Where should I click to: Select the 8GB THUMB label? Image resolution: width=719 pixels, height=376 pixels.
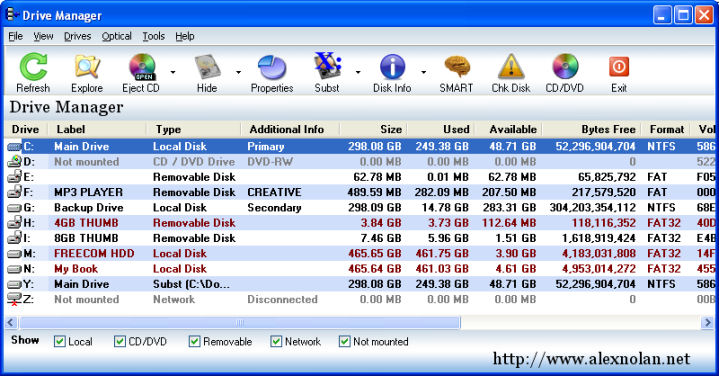[86, 238]
